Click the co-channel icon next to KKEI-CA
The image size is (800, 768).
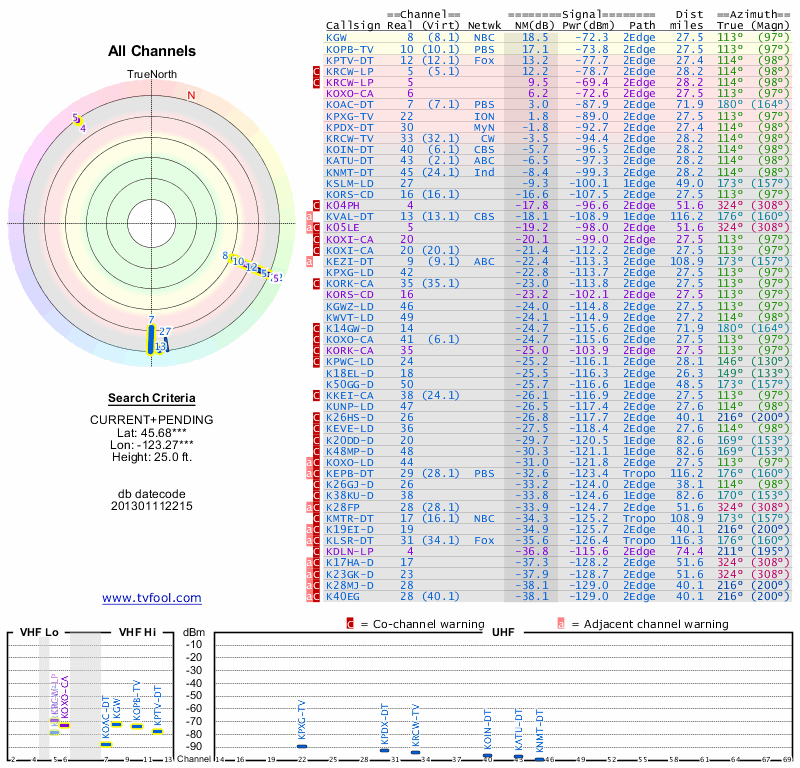(316, 395)
